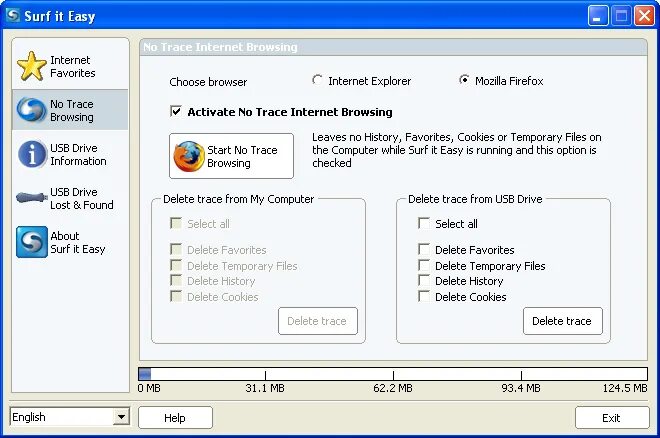Click Select all checkbox under My Computer

176,223
